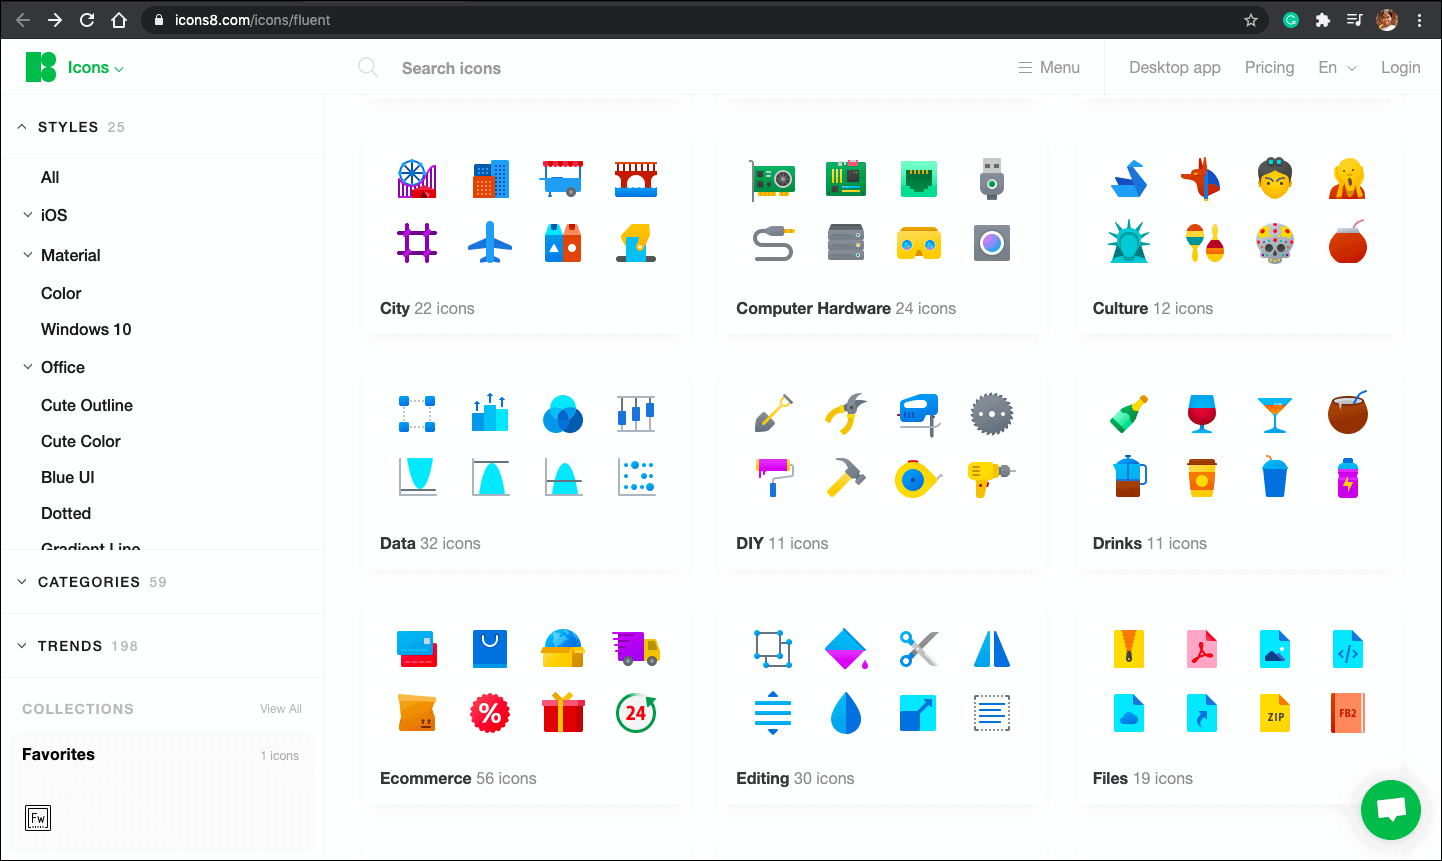Click the wine glass icon under Drinks
This screenshot has width=1442, height=861.
tap(1202, 413)
